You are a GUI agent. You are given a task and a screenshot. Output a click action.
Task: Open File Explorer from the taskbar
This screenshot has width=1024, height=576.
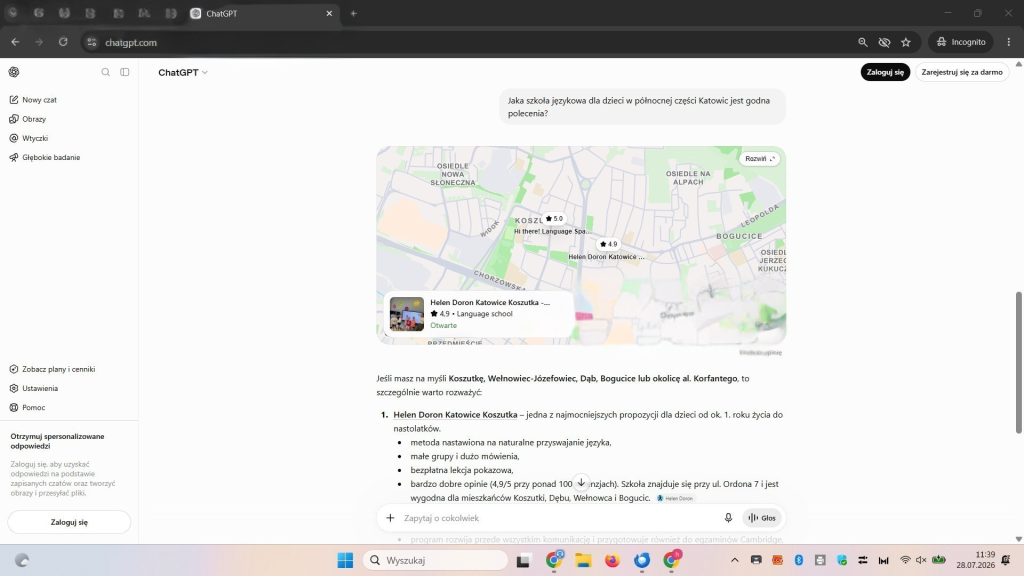point(583,560)
